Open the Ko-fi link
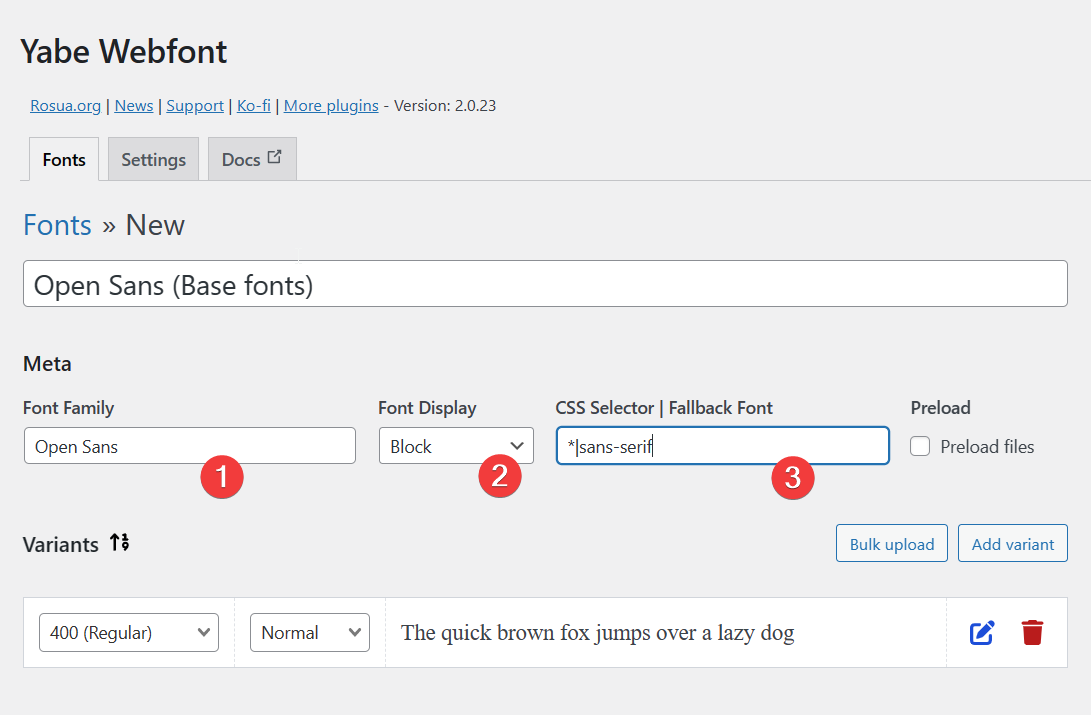Screen dimensions: 1091x715 [254, 106]
